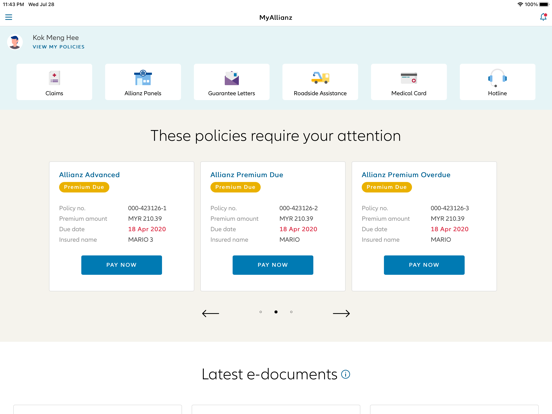Select third carousel page dot
552x414 pixels.
(x=291, y=312)
